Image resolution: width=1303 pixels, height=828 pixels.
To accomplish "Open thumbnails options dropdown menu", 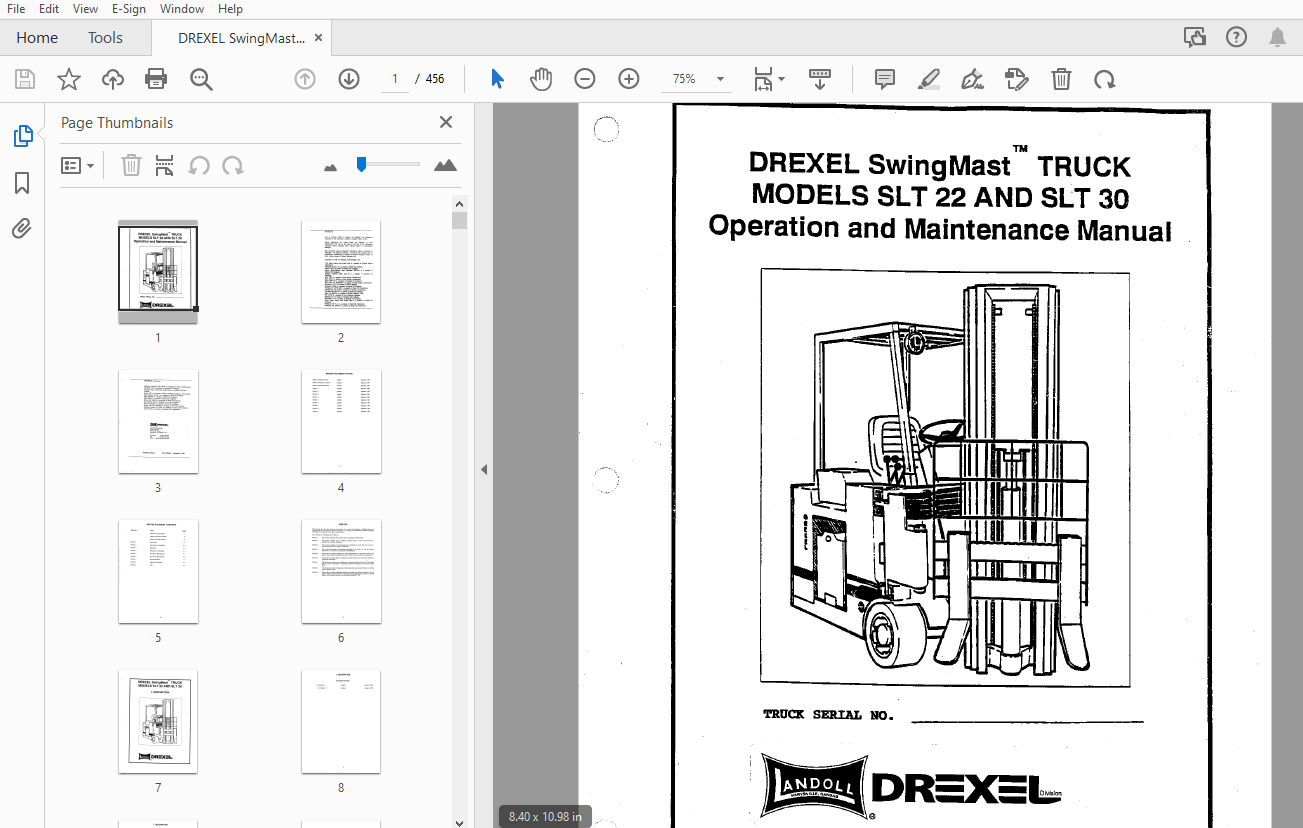I will (78, 165).
